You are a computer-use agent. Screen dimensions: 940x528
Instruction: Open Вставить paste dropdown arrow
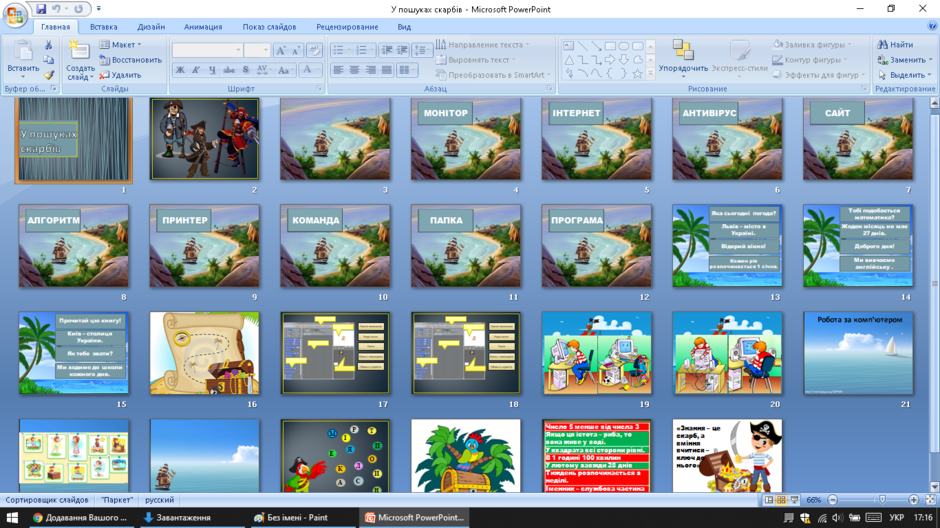coord(23,76)
